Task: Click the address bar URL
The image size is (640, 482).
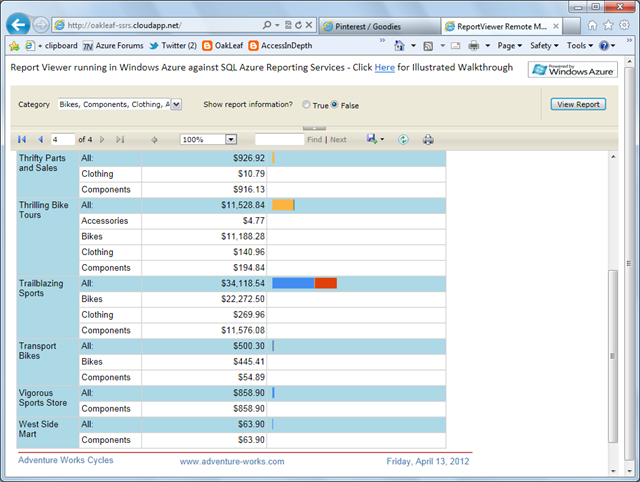Action: [x=124, y=25]
